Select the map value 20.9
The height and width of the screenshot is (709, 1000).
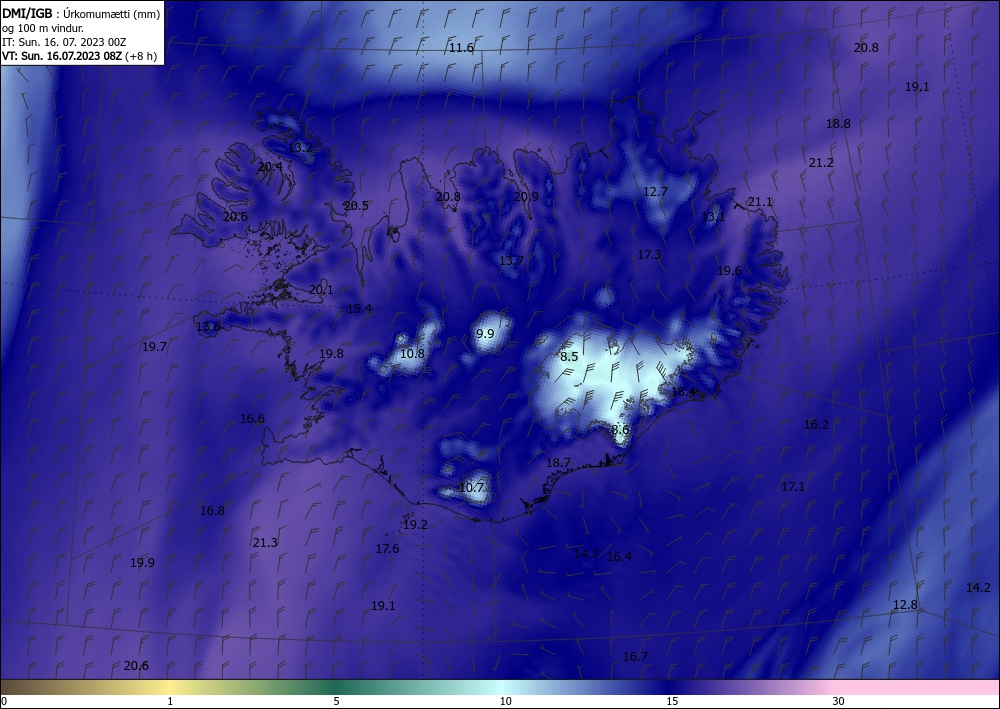click(x=526, y=196)
